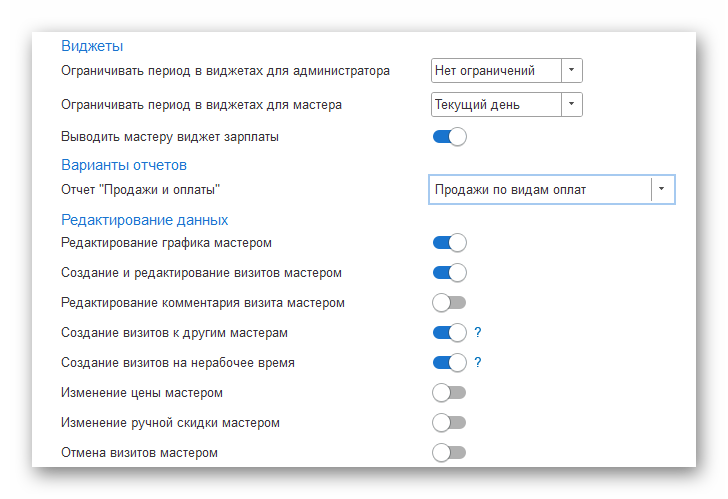Open "Продажи и оплаты" report dropdown arrow

pyautogui.click(x=662, y=189)
